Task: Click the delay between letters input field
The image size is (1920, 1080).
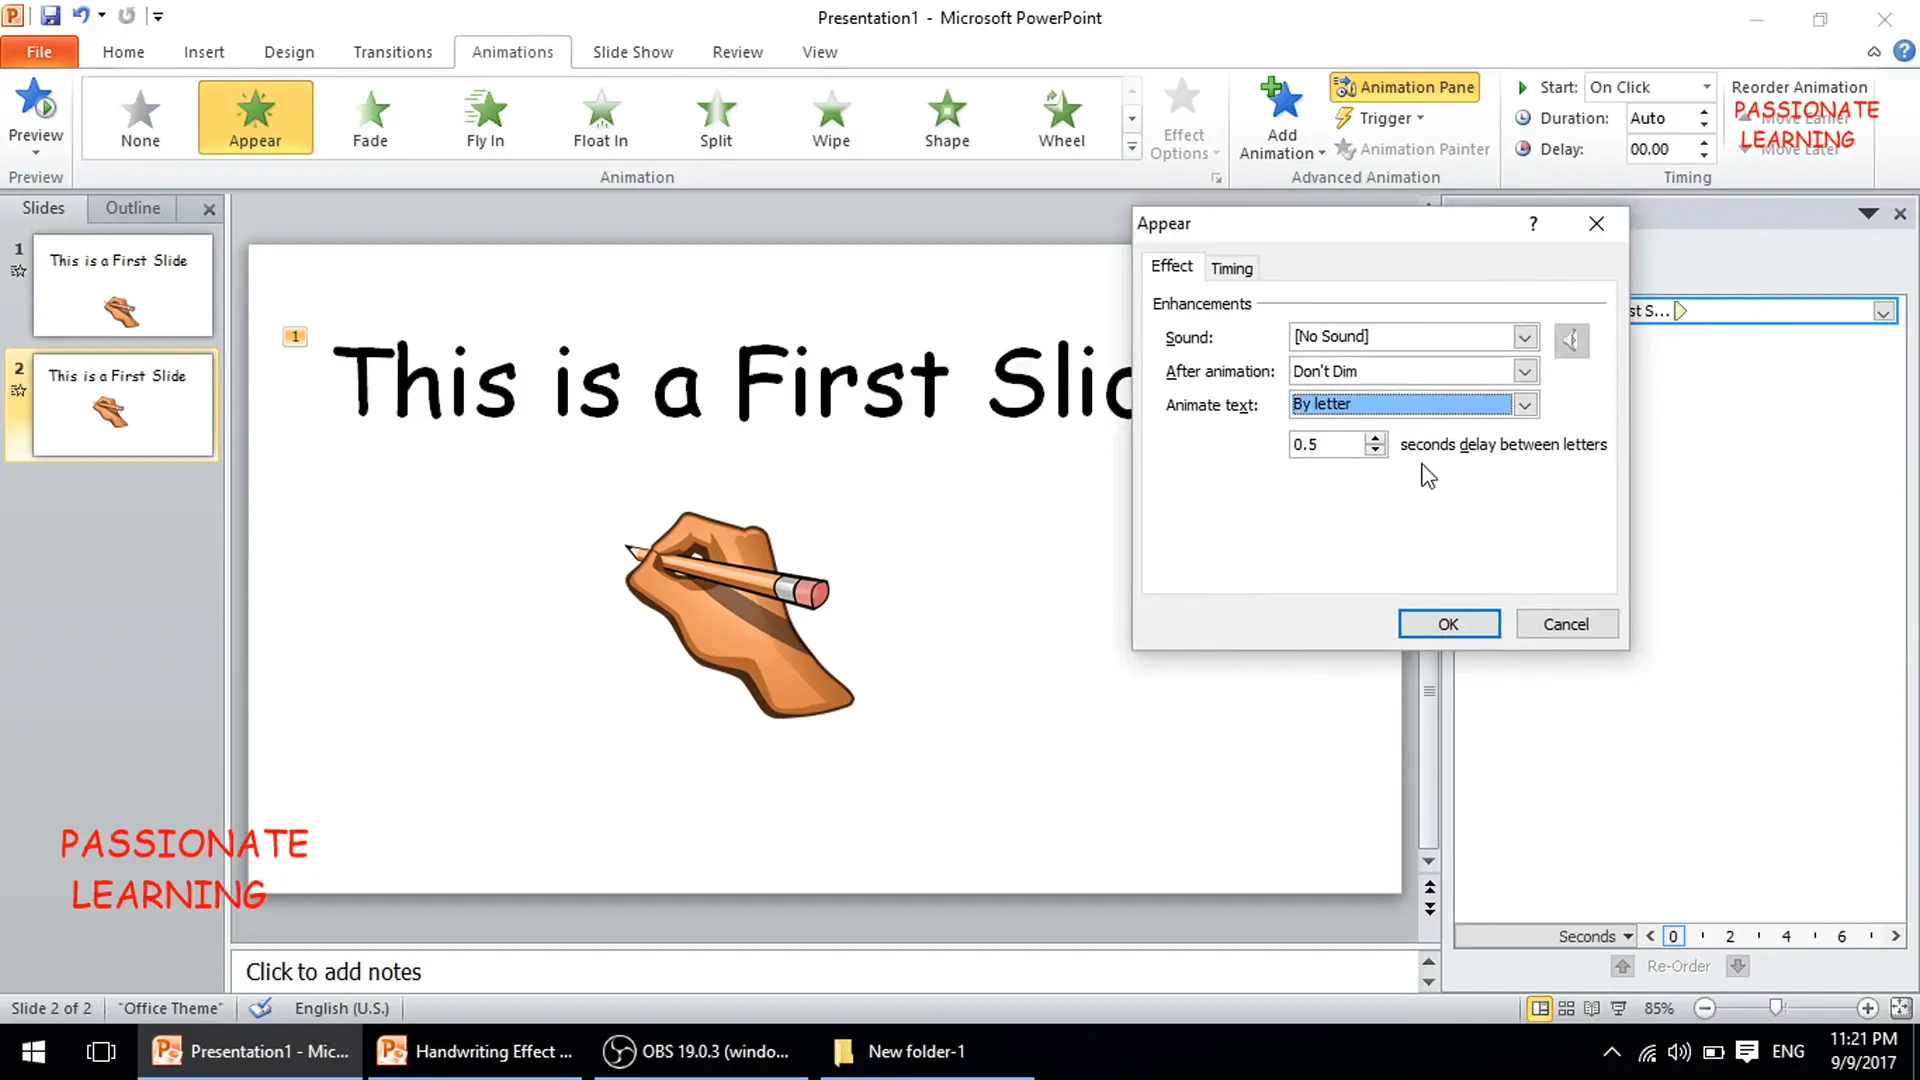Action: 1326,444
